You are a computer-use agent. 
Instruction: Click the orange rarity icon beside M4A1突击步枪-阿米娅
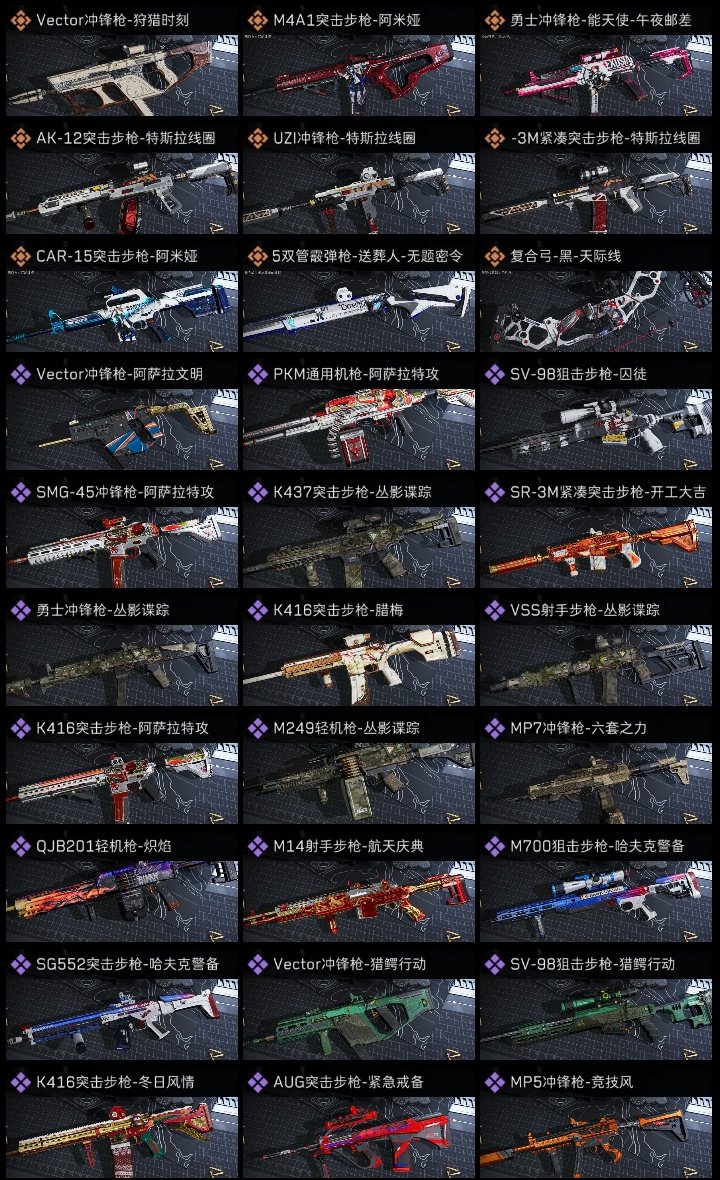pyautogui.click(x=258, y=20)
